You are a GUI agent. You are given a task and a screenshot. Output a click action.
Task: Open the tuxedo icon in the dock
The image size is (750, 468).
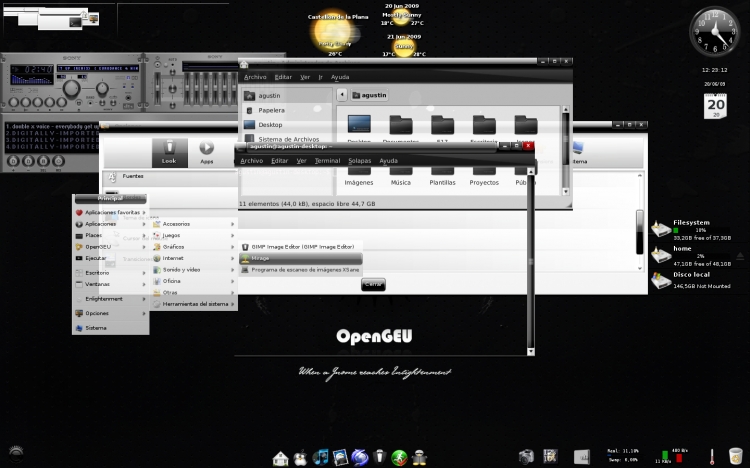click(x=379, y=457)
